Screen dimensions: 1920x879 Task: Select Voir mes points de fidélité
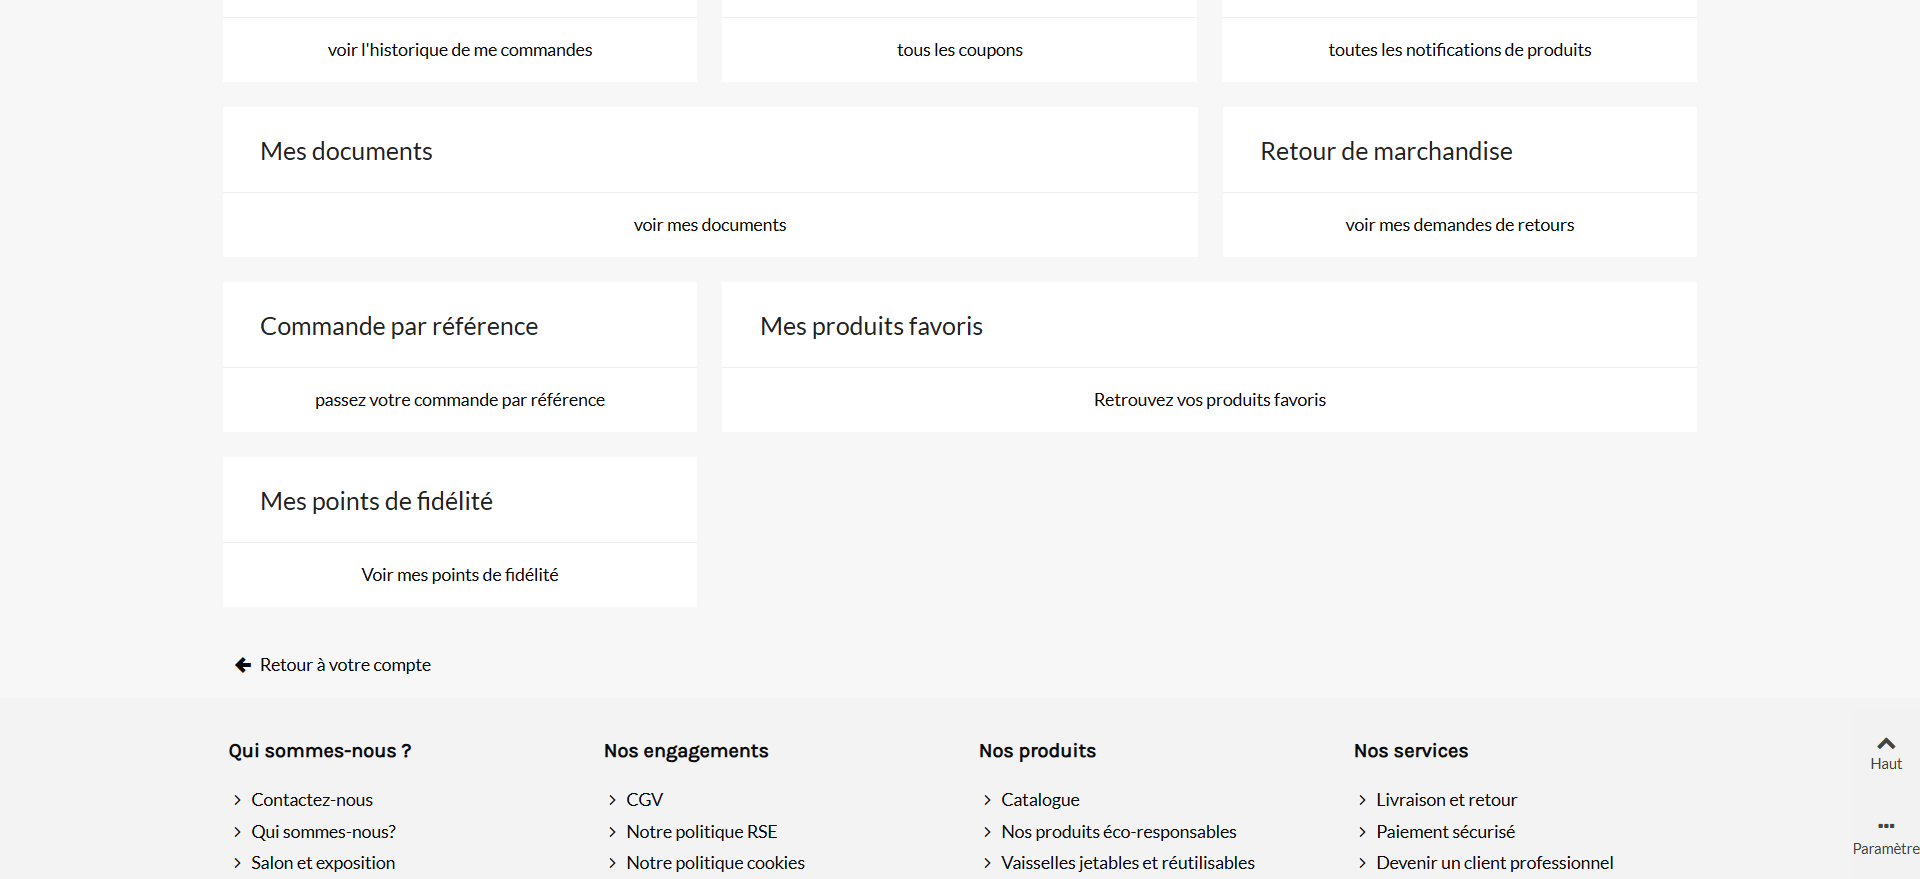(460, 575)
